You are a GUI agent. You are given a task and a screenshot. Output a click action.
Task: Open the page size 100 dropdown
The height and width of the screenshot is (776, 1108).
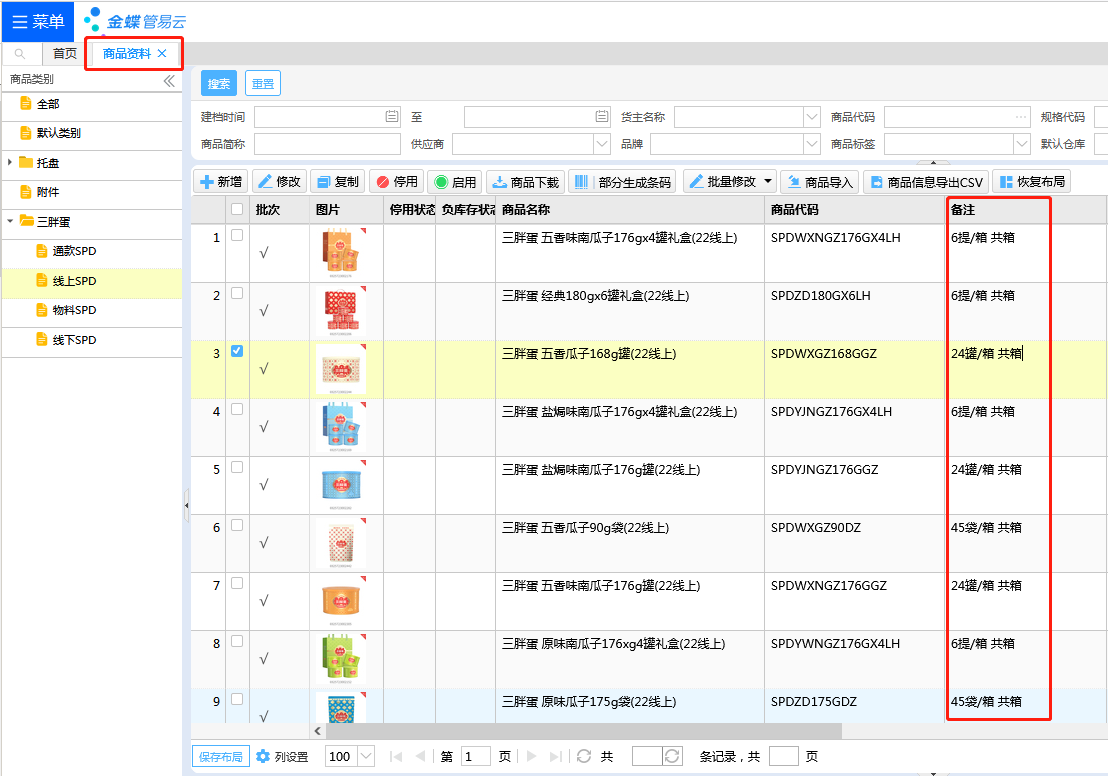[x=365, y=756]
